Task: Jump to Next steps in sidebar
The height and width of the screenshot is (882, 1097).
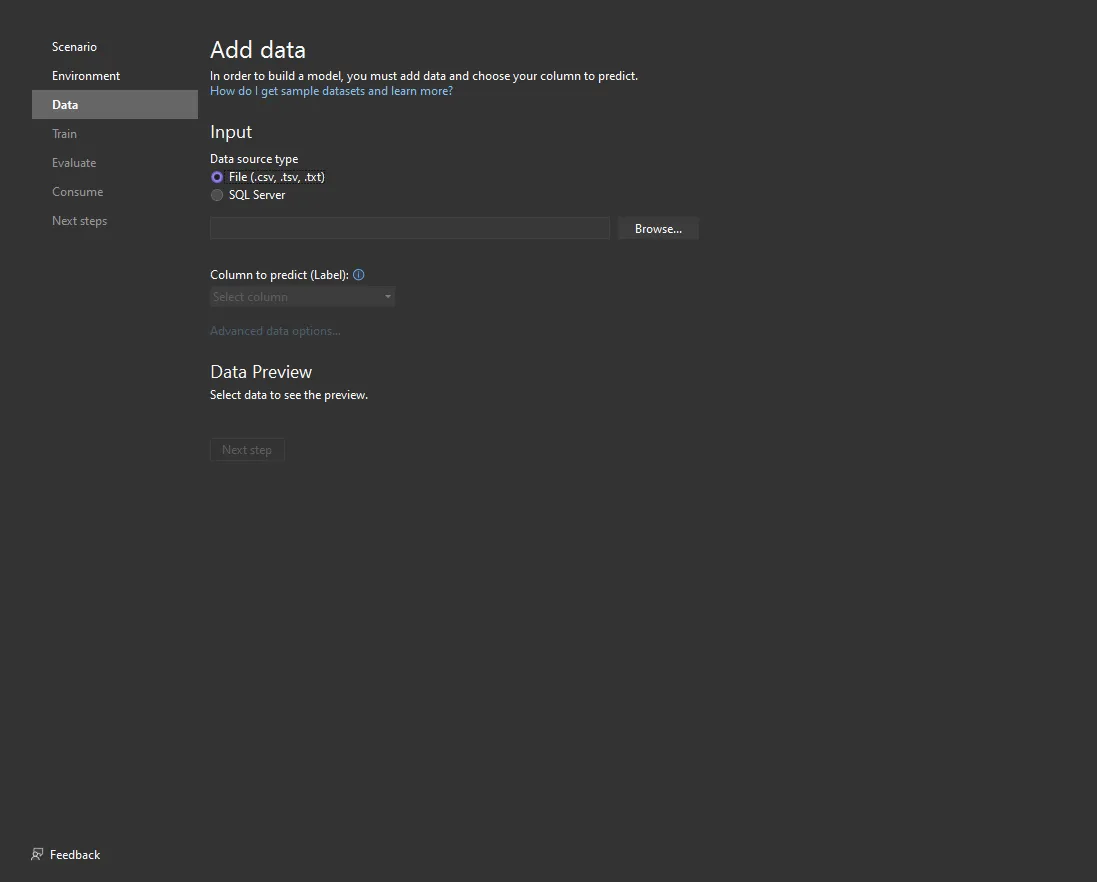Action: [x=79, y=221]
